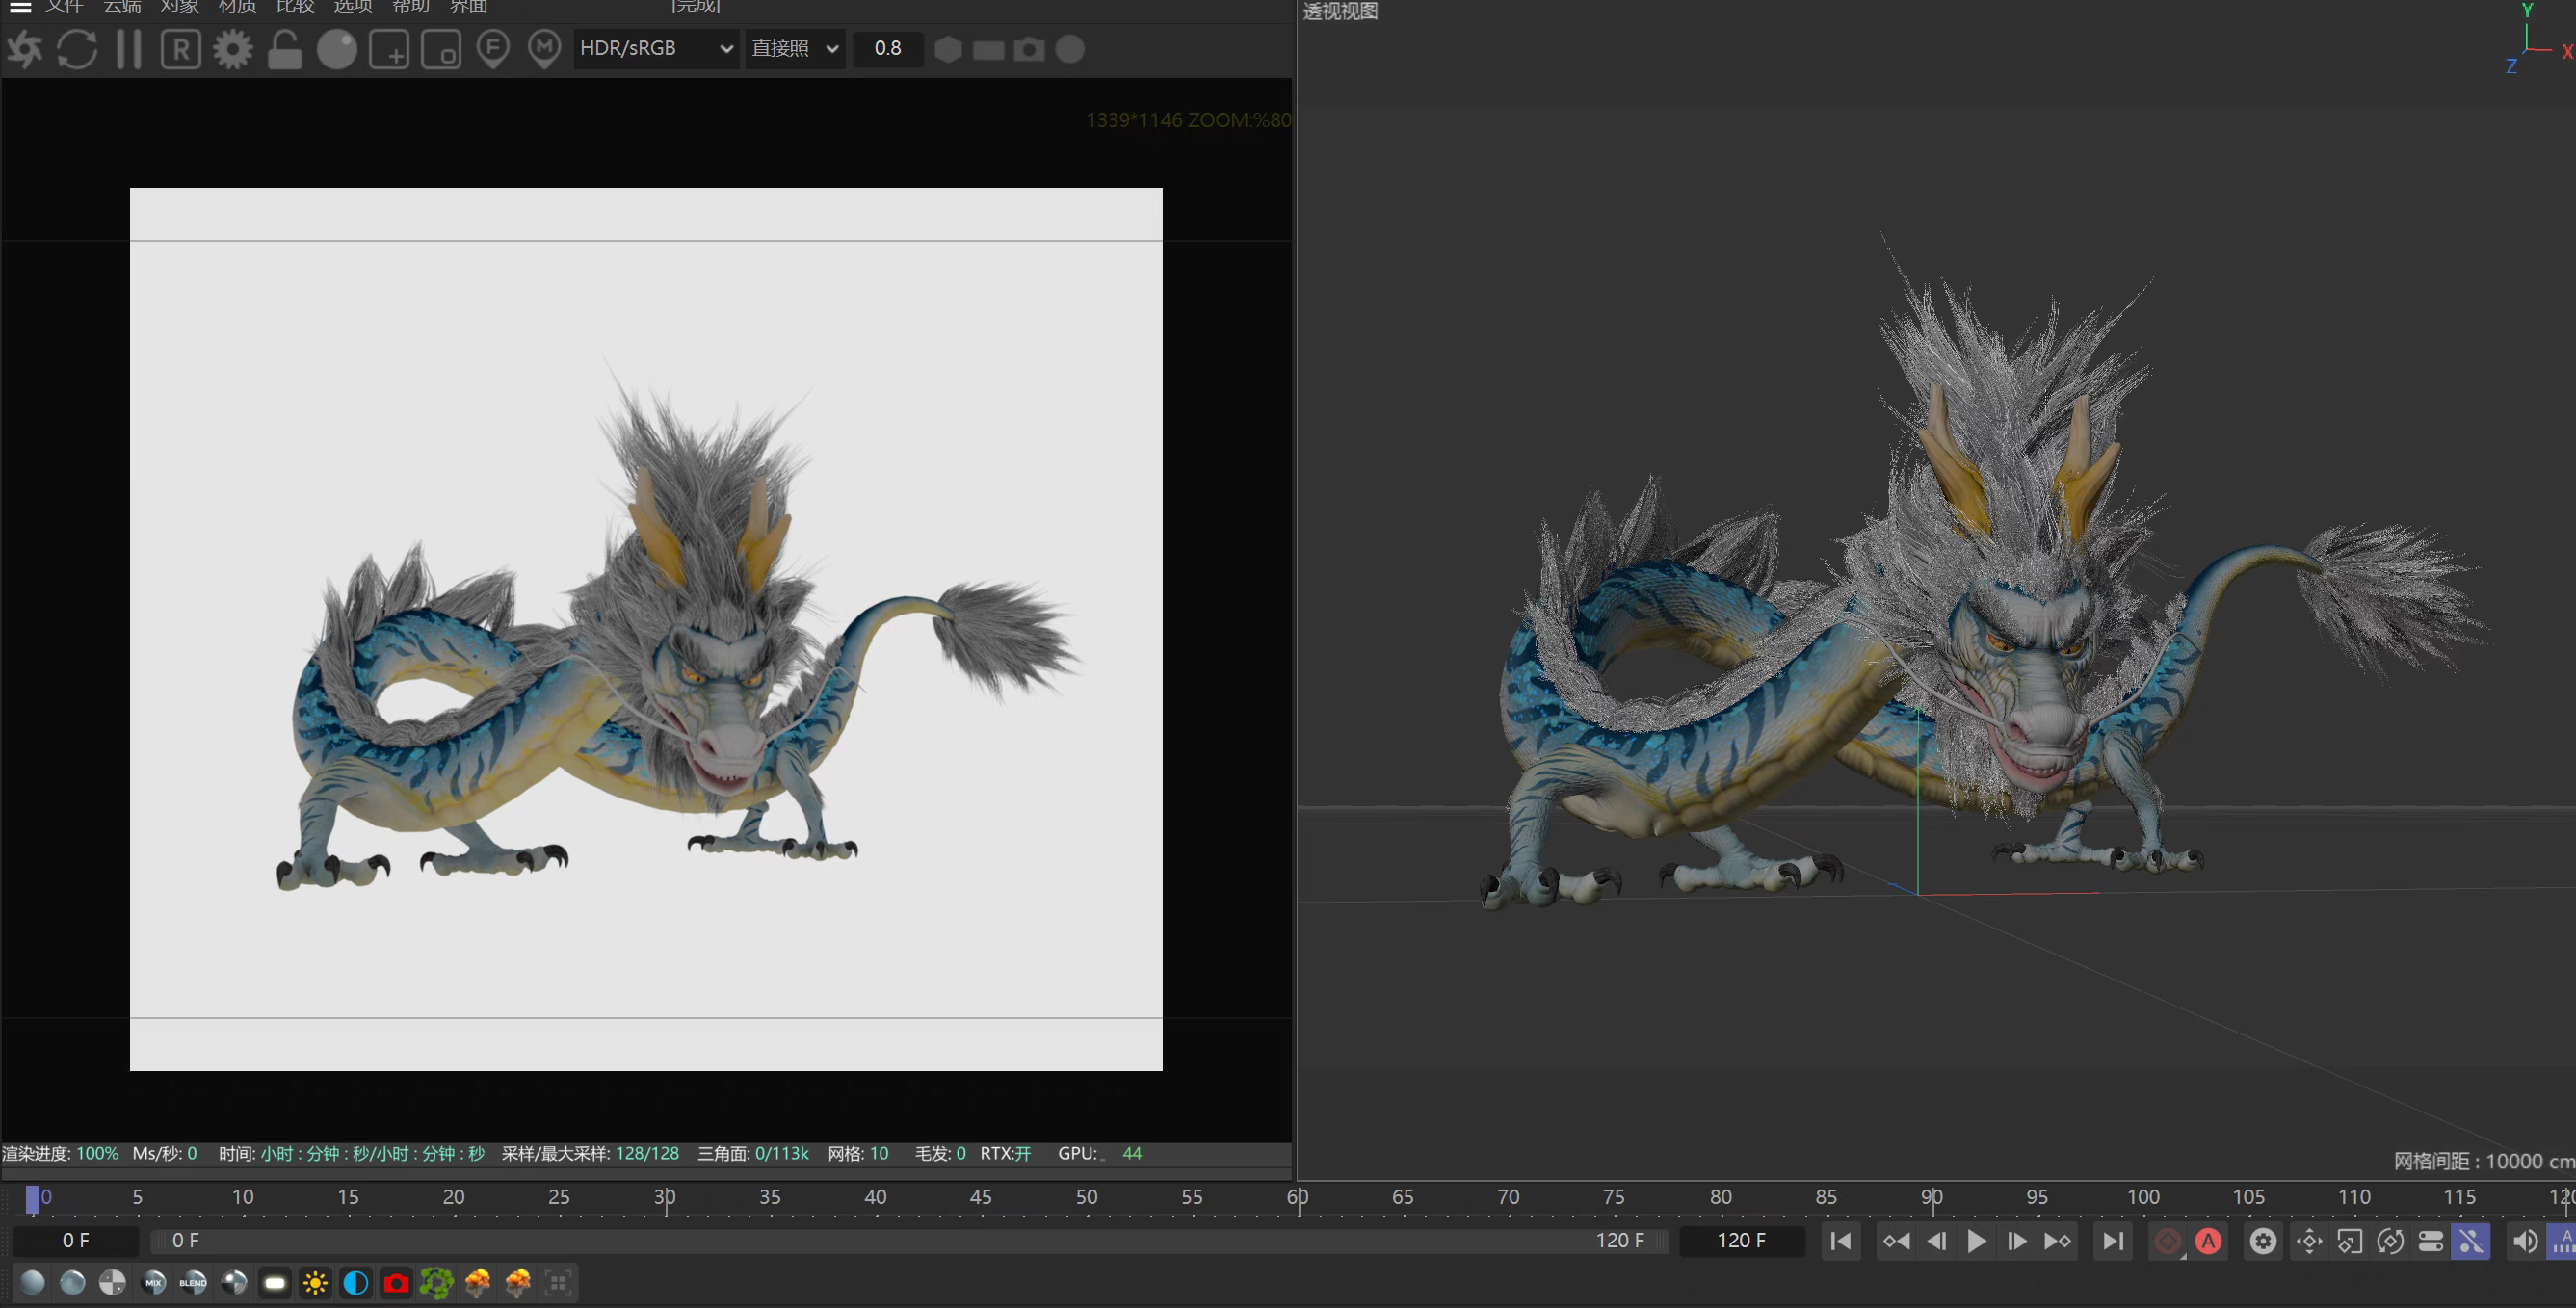2576x1308 pixels.
Task: Create the checkered specular material sphere
Action: [113, 1283]
